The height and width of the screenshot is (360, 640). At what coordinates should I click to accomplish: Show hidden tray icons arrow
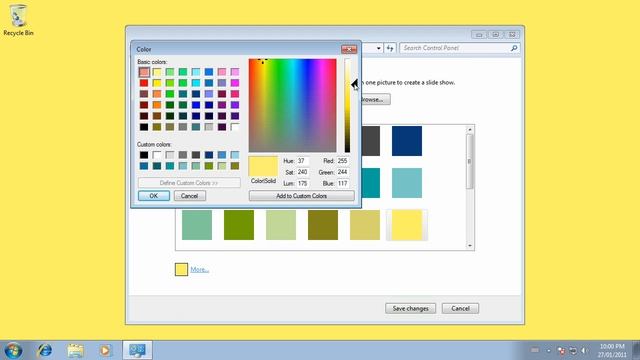(x=549, y=350)
